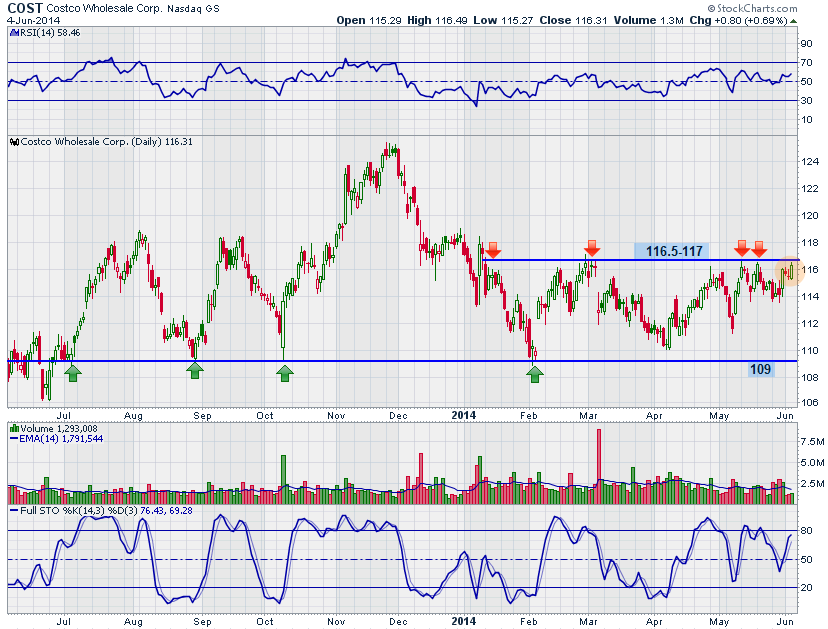The height and width of the screenshot is (629, 828).
Task: Click the Nov label under the price panel
Action: tap(336, 416)
